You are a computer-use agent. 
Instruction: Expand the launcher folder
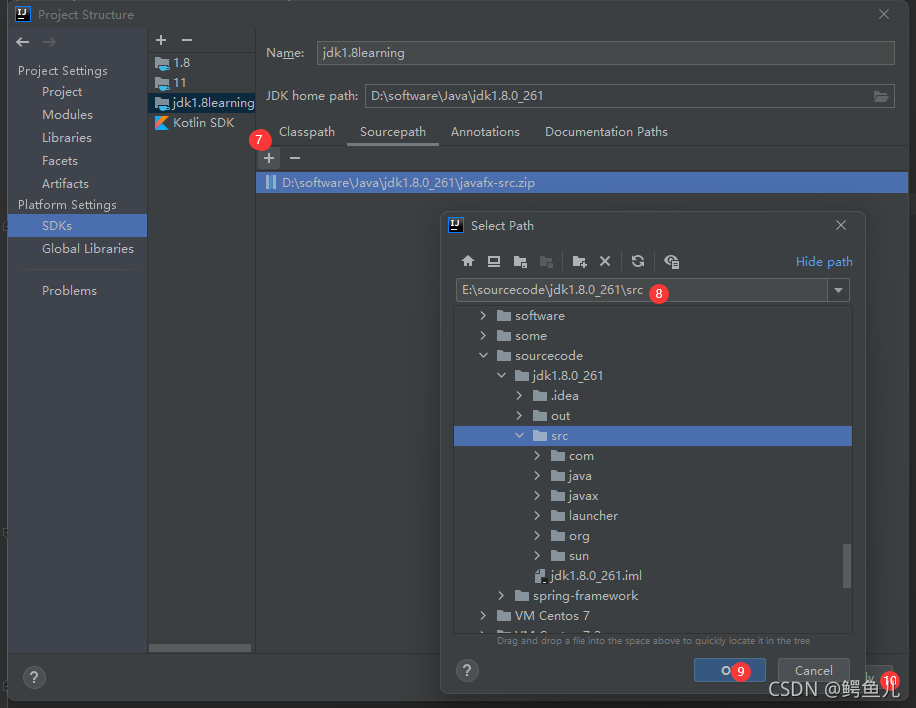[x=537, y=515]
